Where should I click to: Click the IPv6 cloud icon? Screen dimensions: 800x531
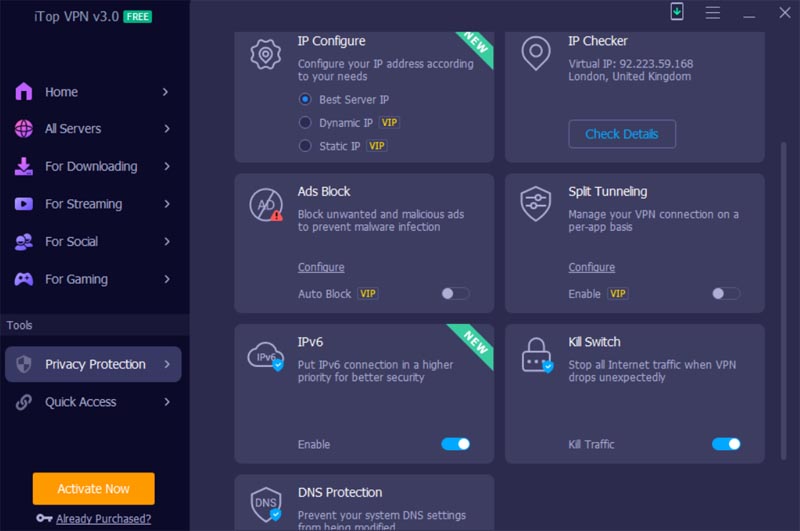[265, 356]
